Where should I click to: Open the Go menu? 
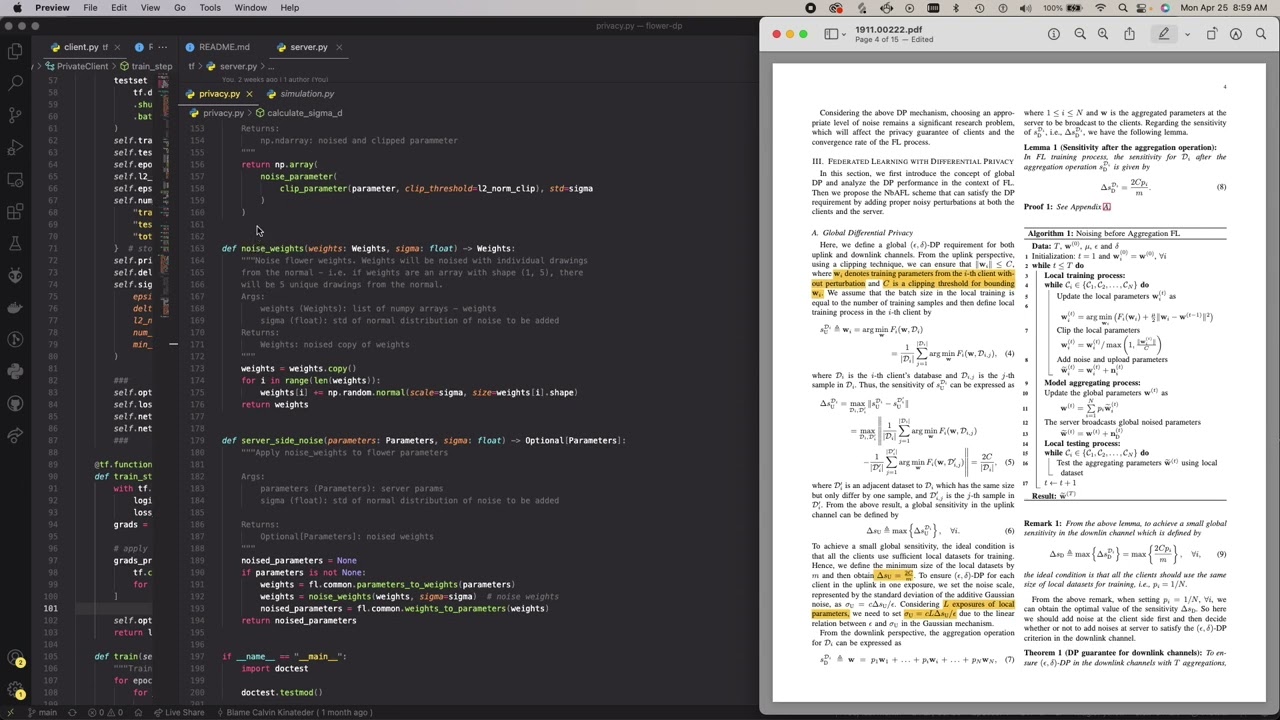click(180, 8)
